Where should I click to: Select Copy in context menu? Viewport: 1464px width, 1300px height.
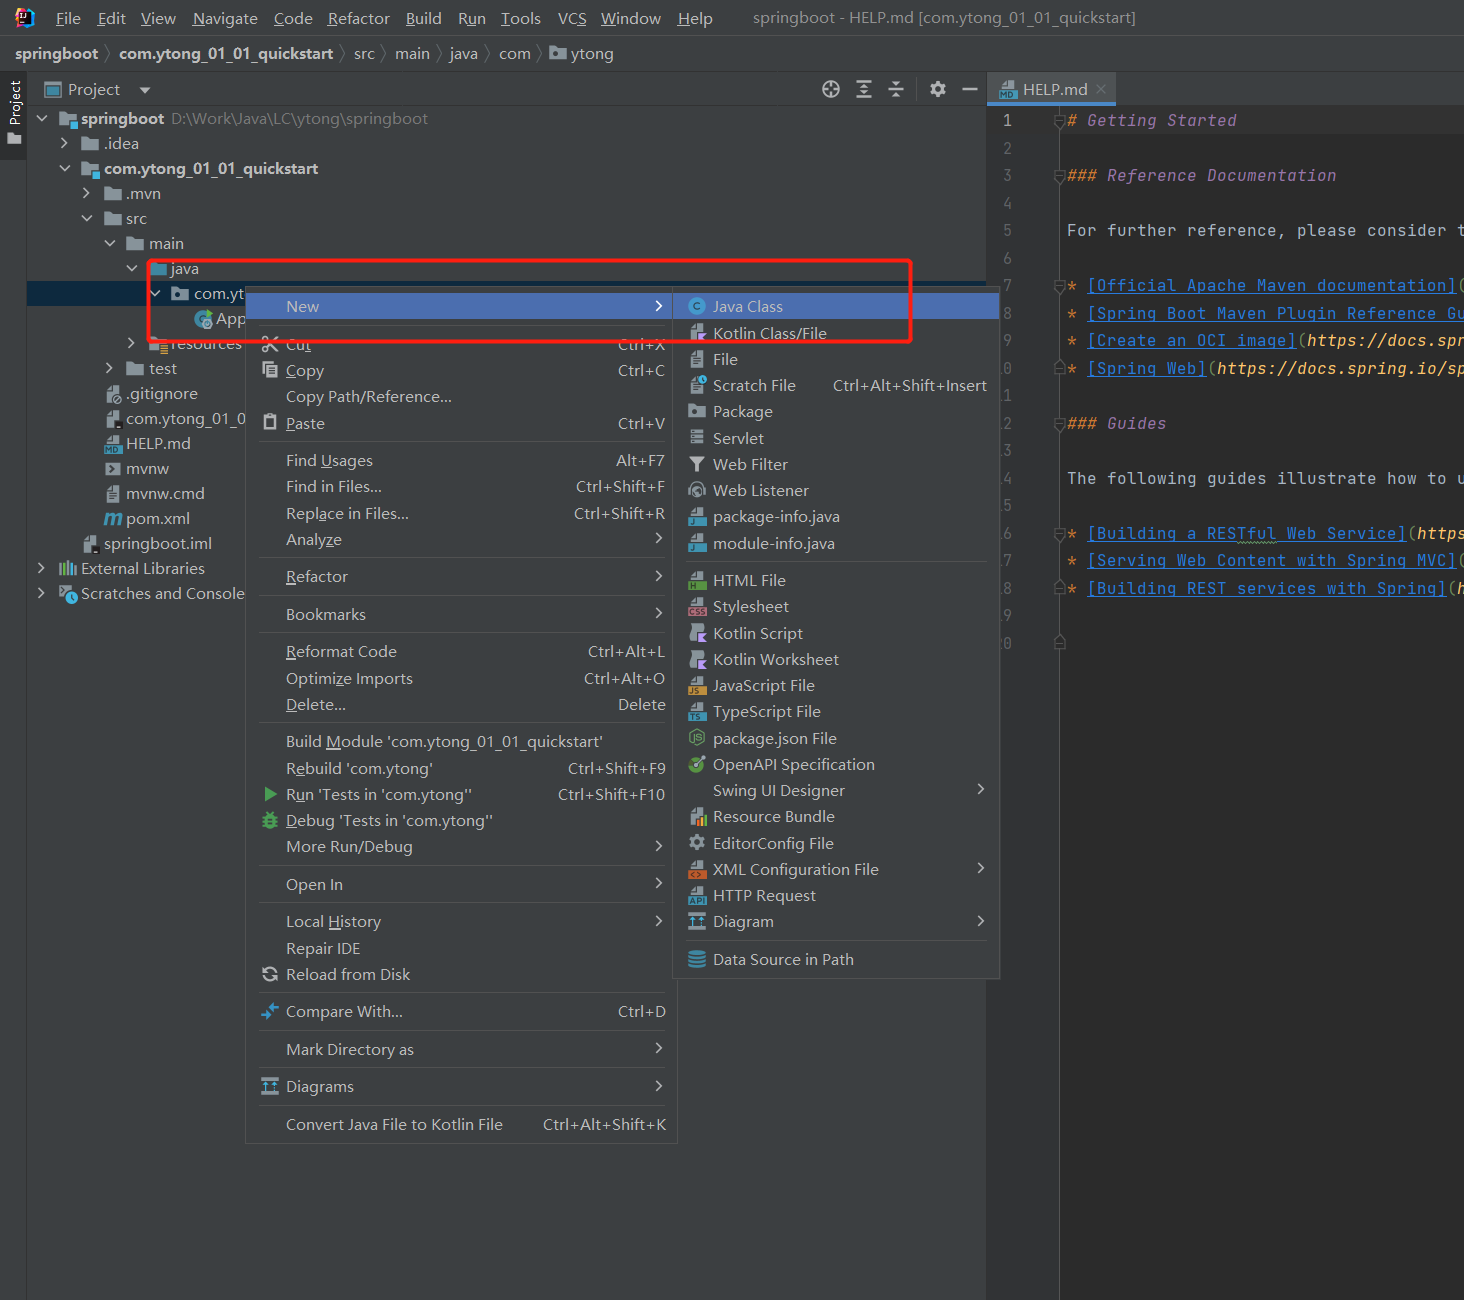click(461, 370)
